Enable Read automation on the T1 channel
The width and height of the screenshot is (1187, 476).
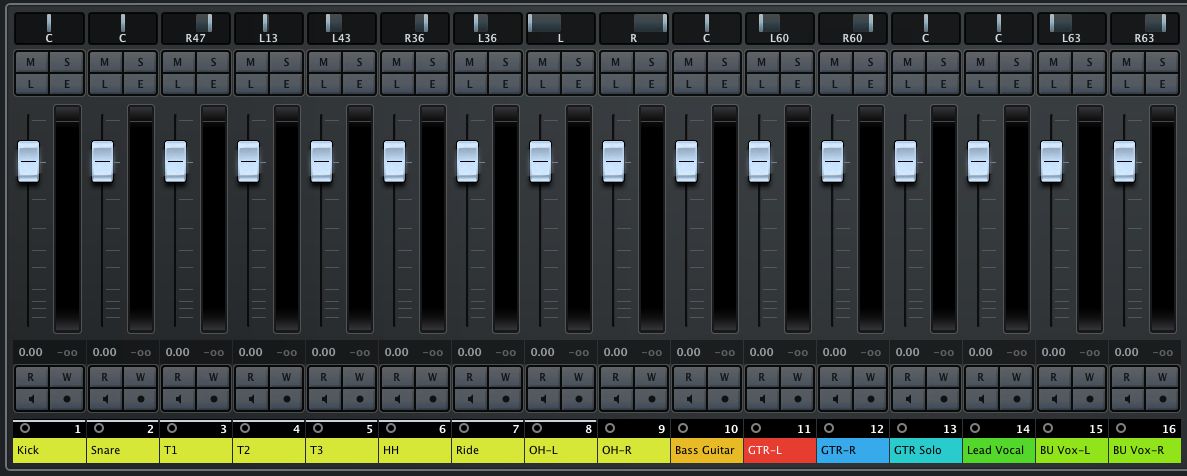point(177,376)
